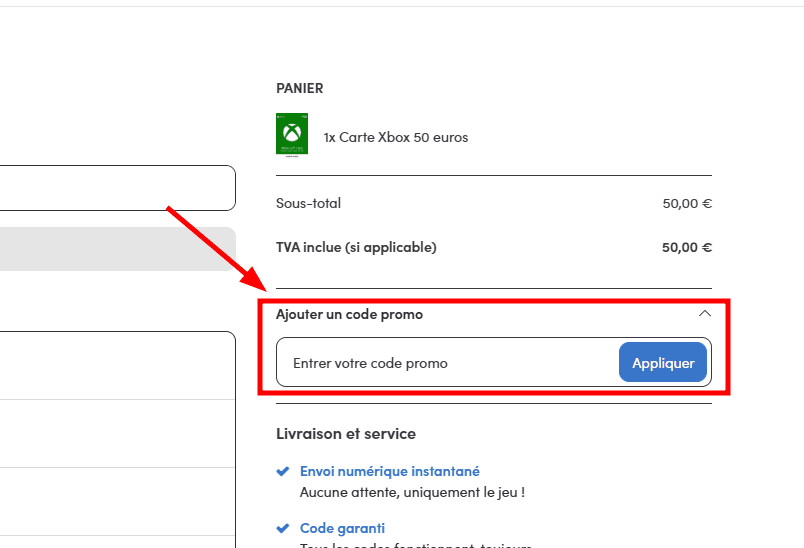Click the checkmark beside Code garanti
This screenshot has width=804, height=548.
(283, 528)
